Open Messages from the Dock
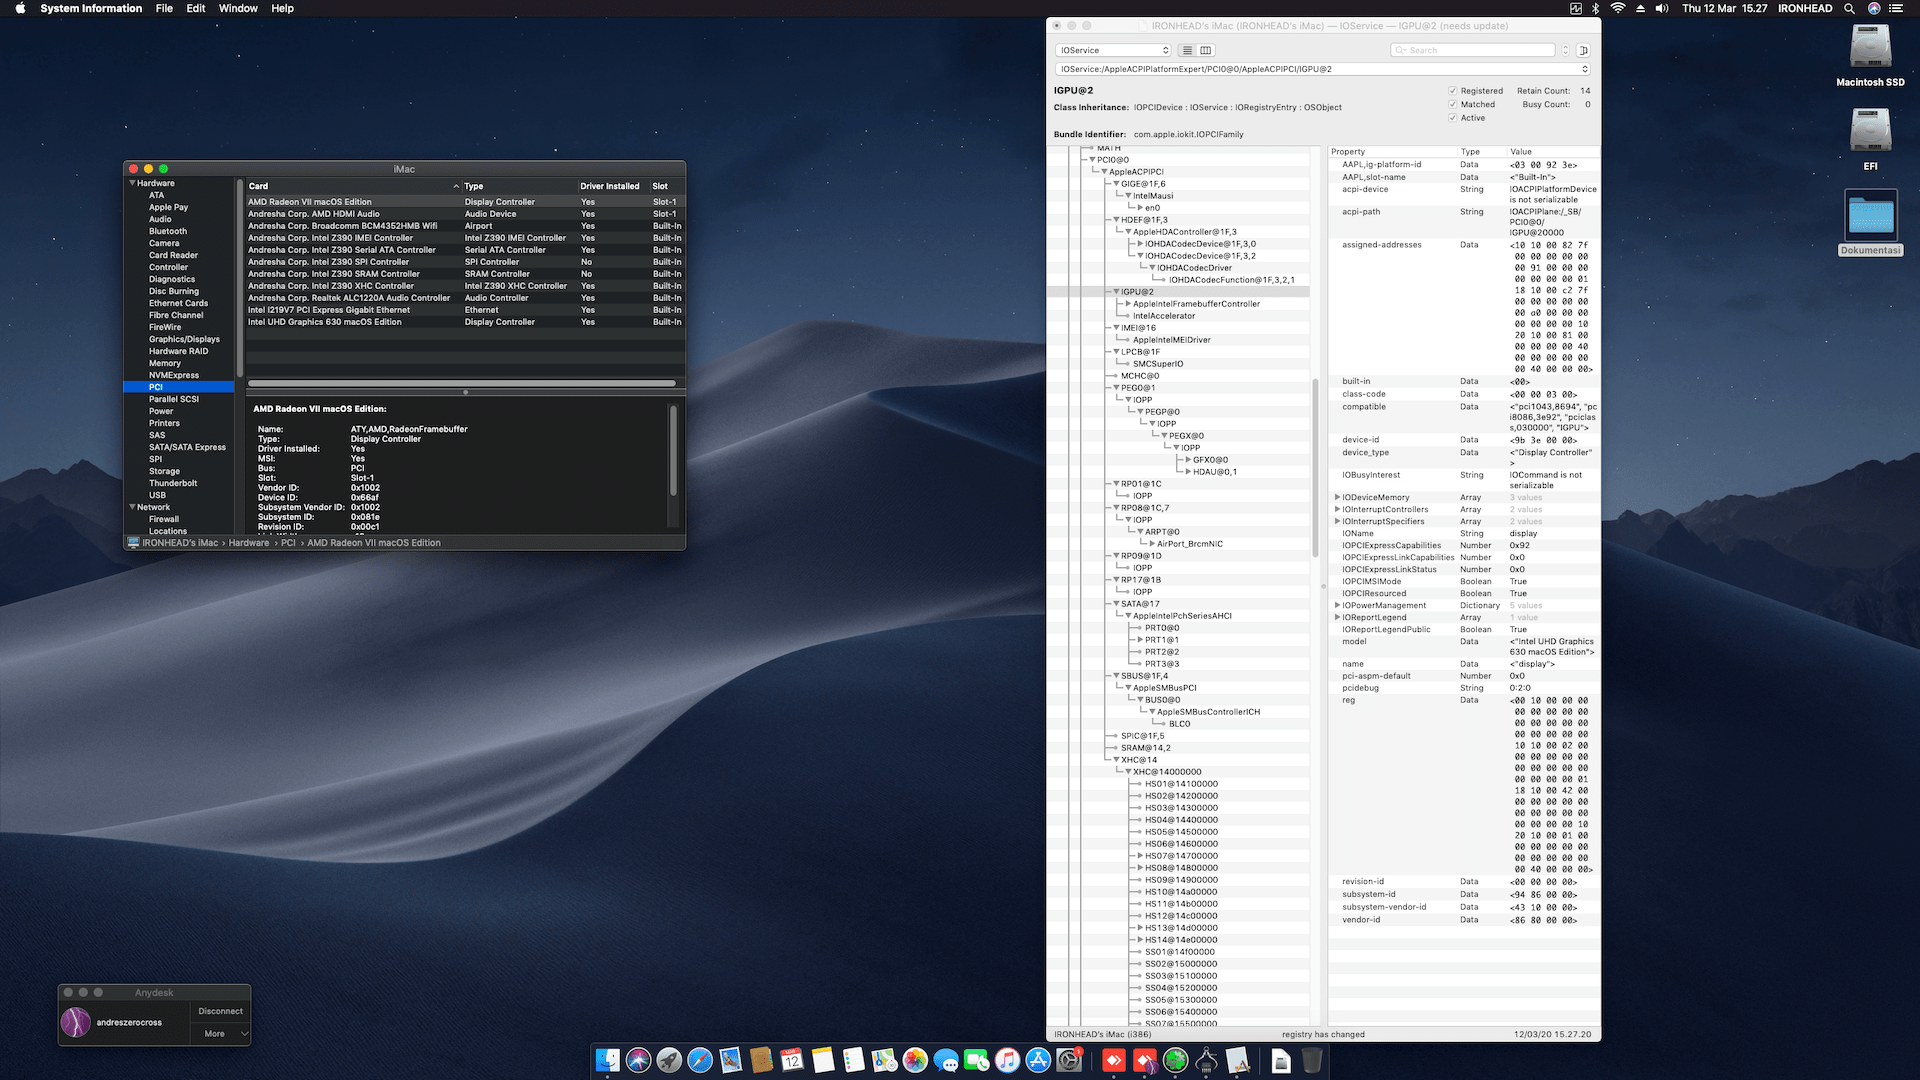This screenshot has width=1920, height=1080. click(946, 1060)
